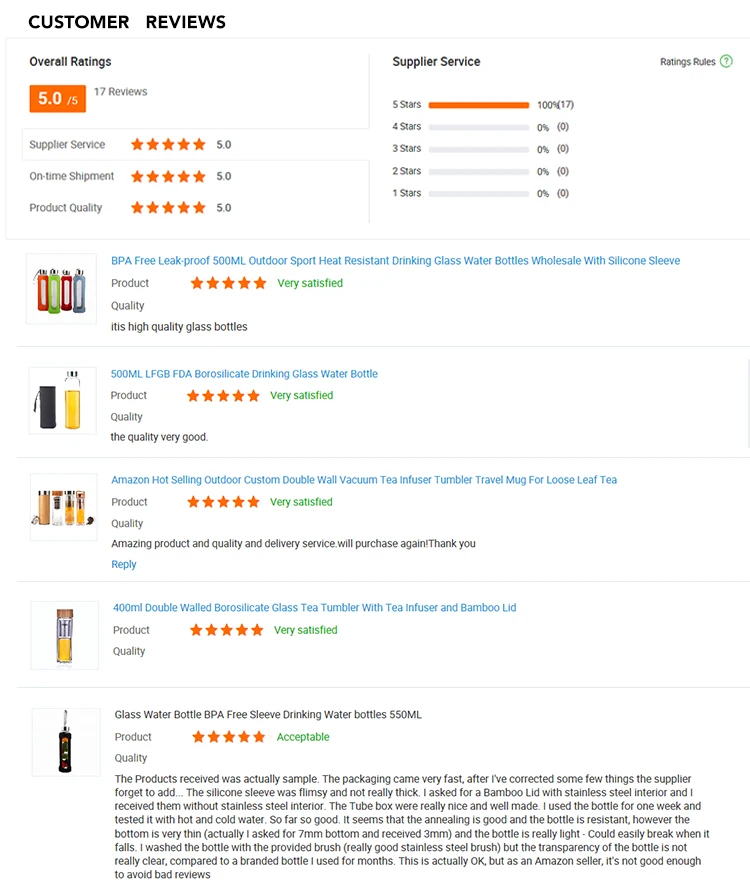Open black sleeve 550ML bottle thumbnail
This screenshot has height=894, width=750.
(66, 742)
